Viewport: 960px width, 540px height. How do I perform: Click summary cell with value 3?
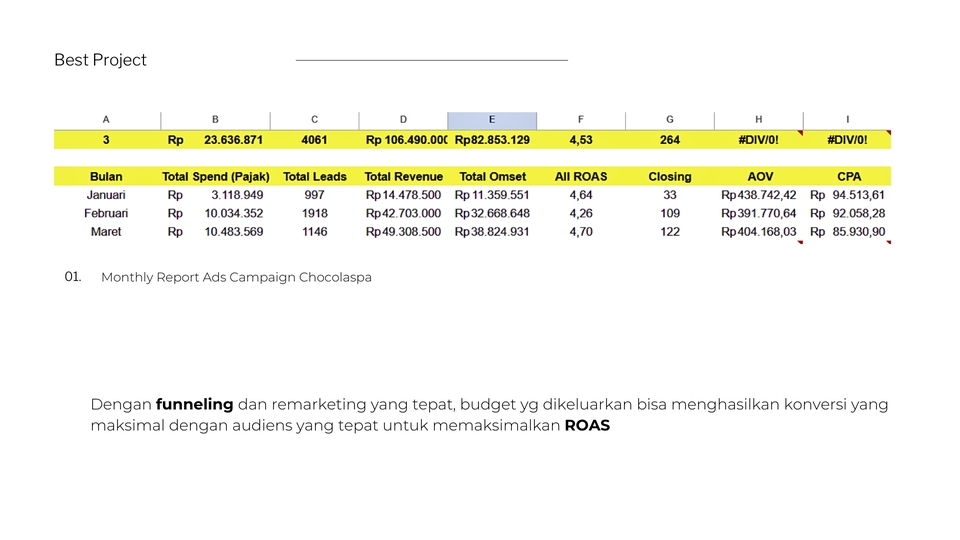[x=107, y=140]
